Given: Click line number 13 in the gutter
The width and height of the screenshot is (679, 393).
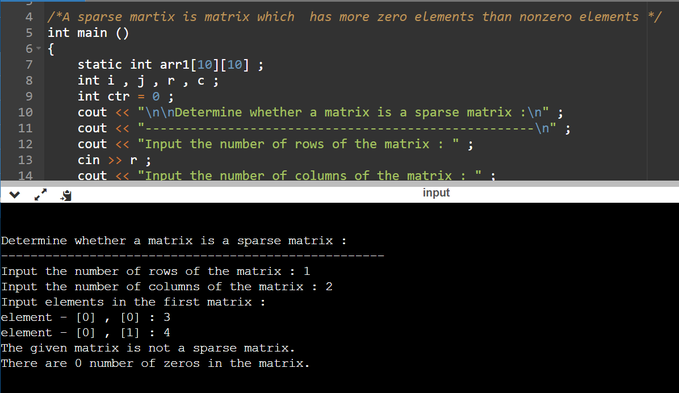Looking at the screenshot, I should pos(25,160).
